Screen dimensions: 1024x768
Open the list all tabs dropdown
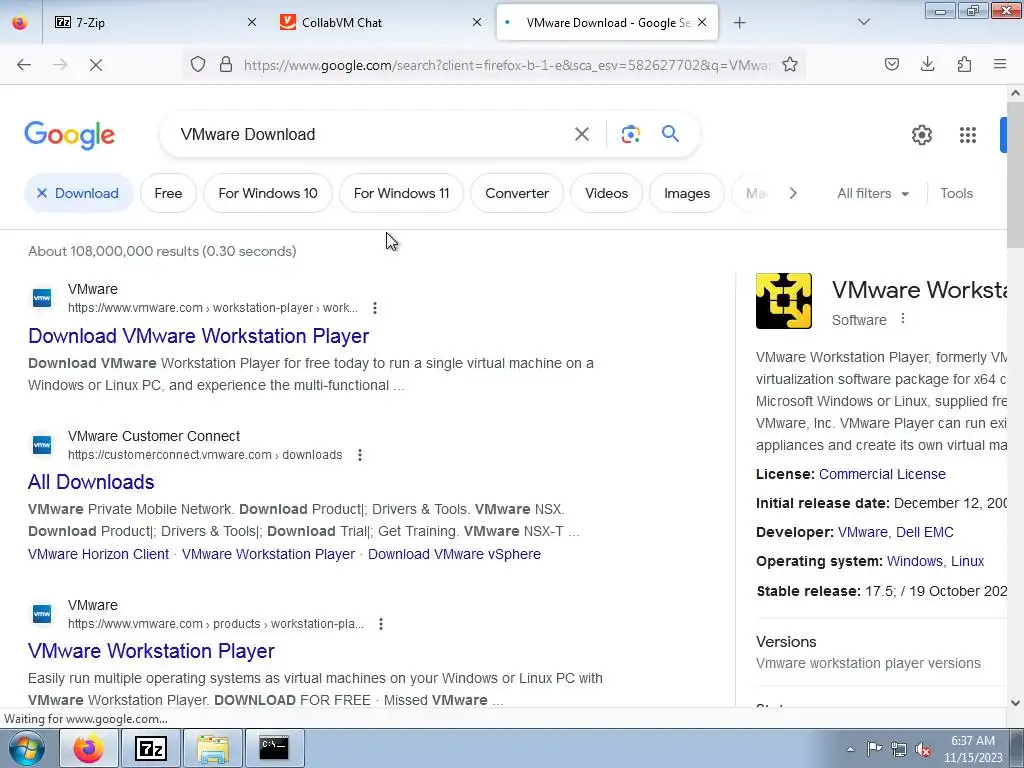point(863,22)
